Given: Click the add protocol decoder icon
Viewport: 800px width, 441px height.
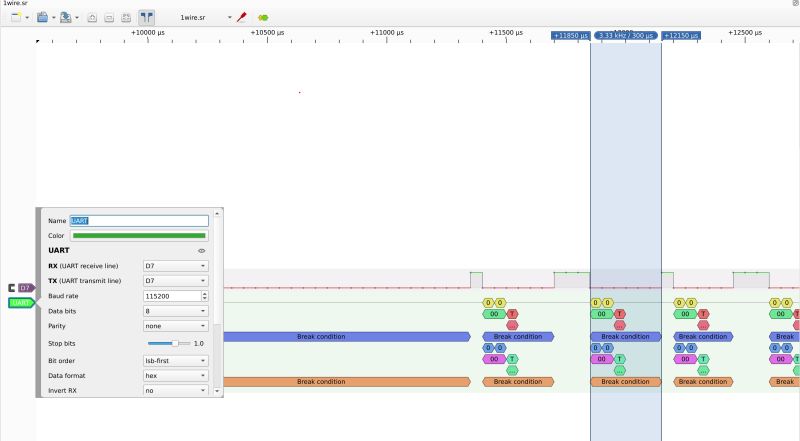Looking at the screenshot, I should (x=263, y=17).
